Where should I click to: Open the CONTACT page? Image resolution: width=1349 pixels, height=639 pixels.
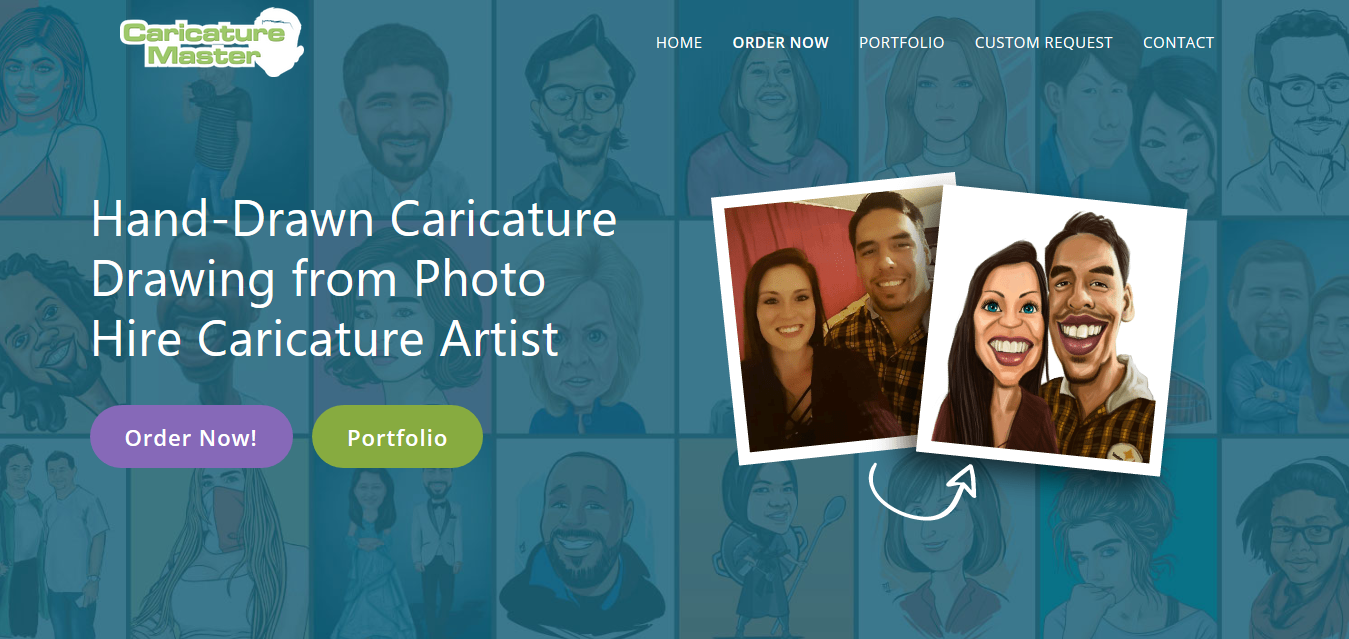pos(1178,43)
